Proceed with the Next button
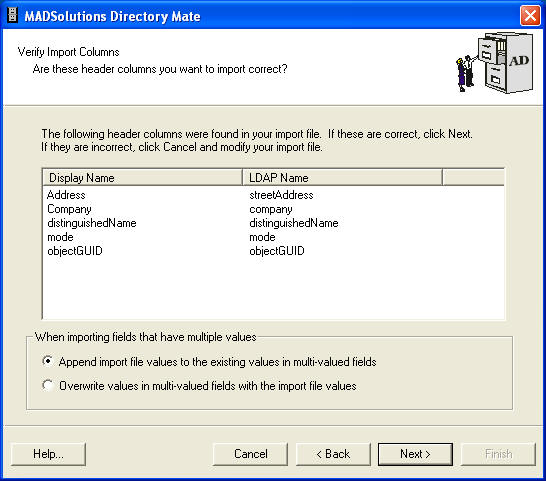 pyautogui.click(x=415, y=454)
